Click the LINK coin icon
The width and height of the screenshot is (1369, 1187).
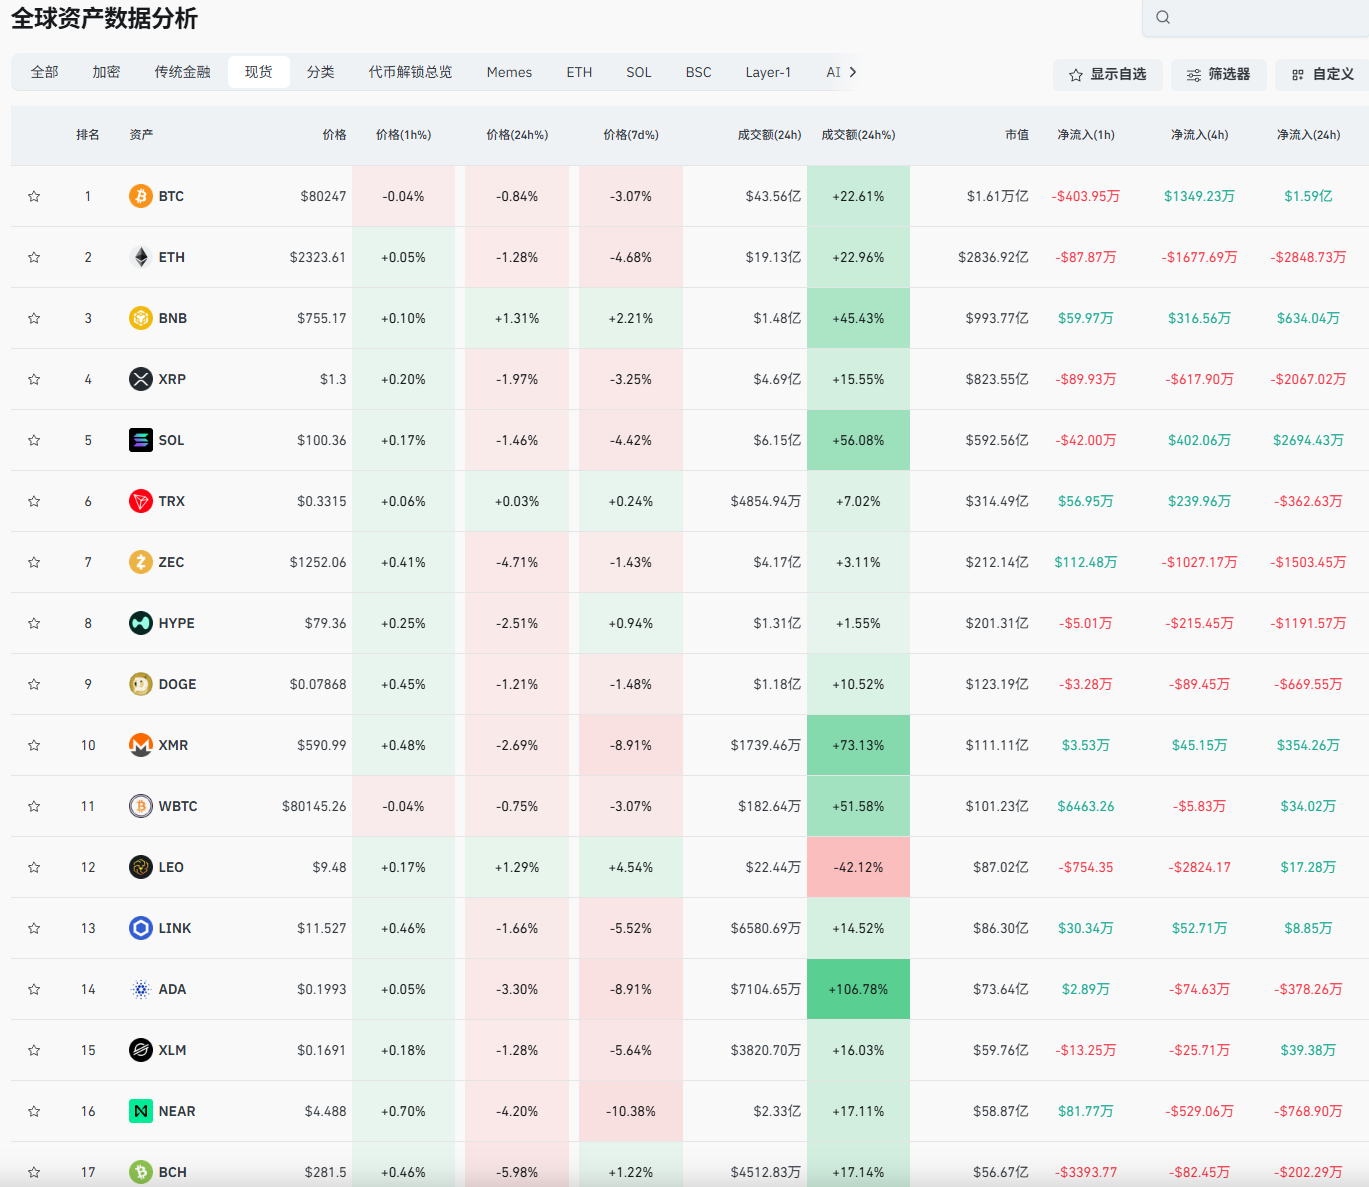pos(141,928)
